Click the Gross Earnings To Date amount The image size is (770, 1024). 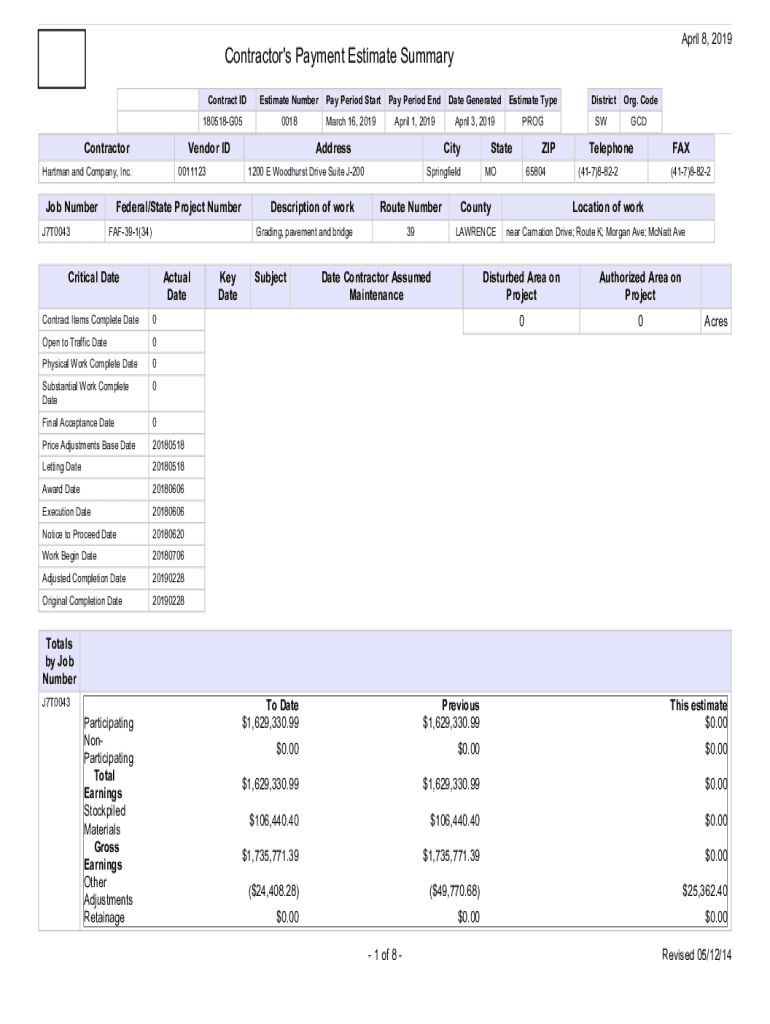pos(270,856)
